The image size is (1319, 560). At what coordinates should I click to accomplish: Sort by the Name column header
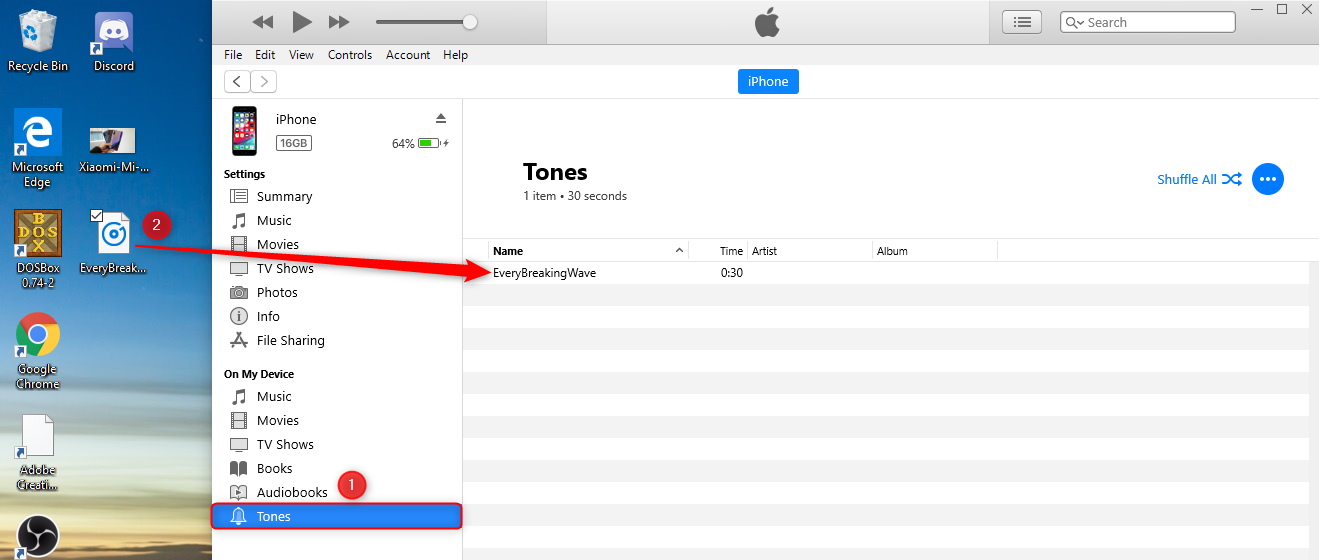pos(588,251)
